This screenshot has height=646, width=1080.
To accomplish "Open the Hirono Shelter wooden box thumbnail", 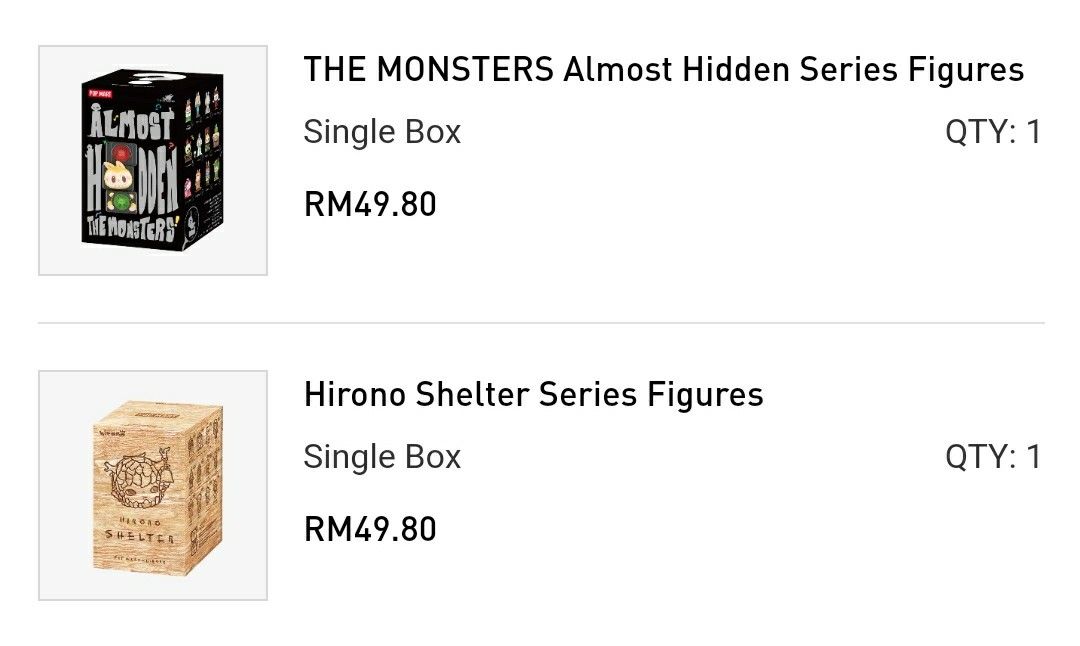I will pyautogui.click(x=153, y=485).
